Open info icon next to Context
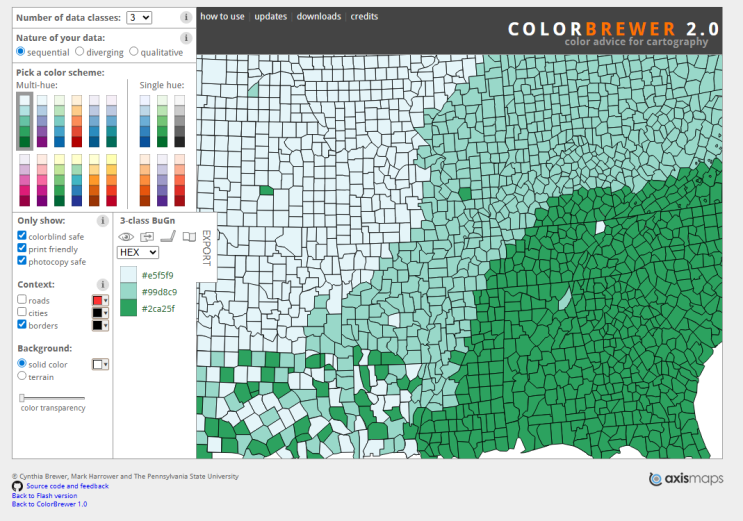This screenshot has height=521, width=743. 102,284
